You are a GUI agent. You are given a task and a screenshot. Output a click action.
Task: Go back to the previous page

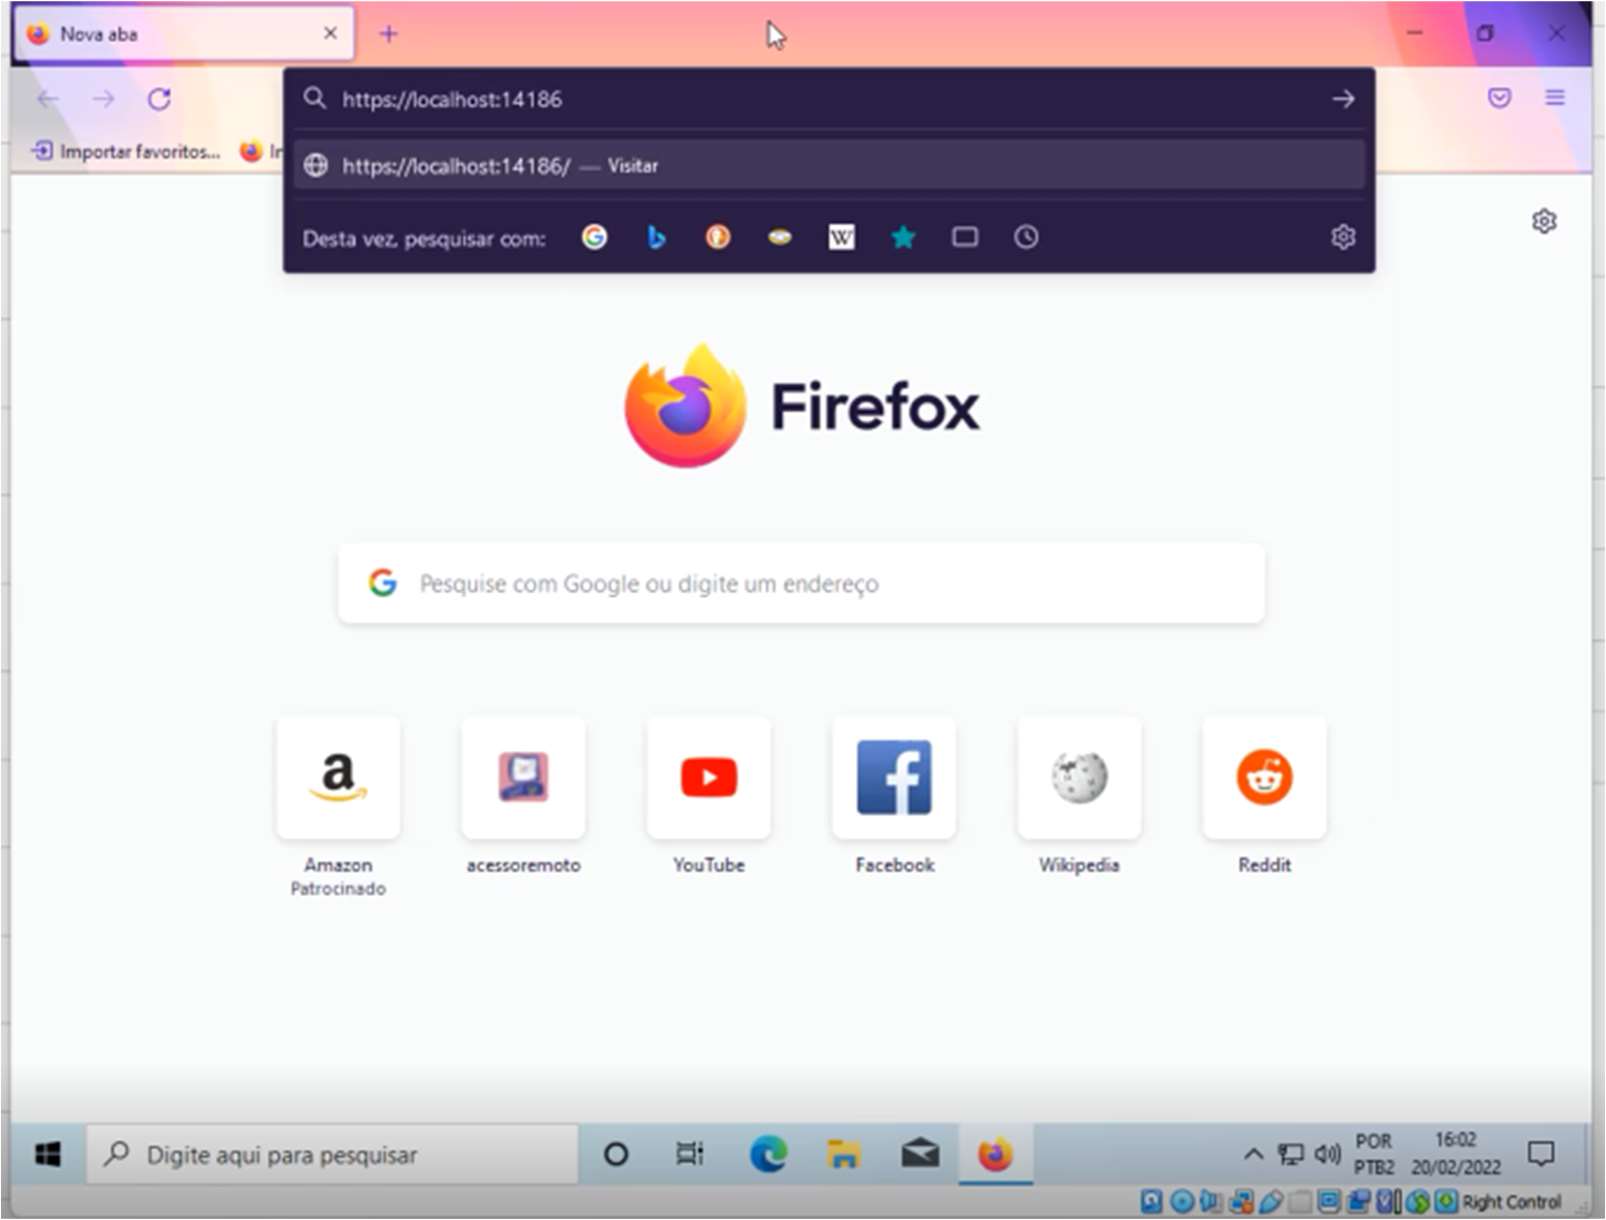pyautogui.click(x=47, y=99)
